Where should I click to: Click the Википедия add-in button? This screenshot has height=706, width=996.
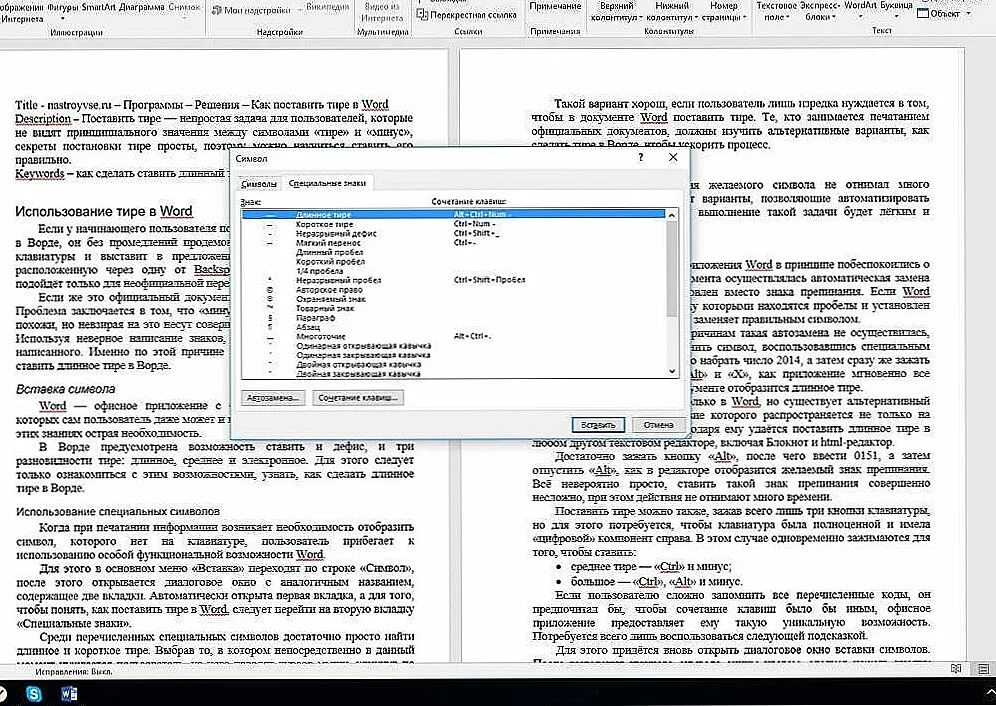[327, 7]
